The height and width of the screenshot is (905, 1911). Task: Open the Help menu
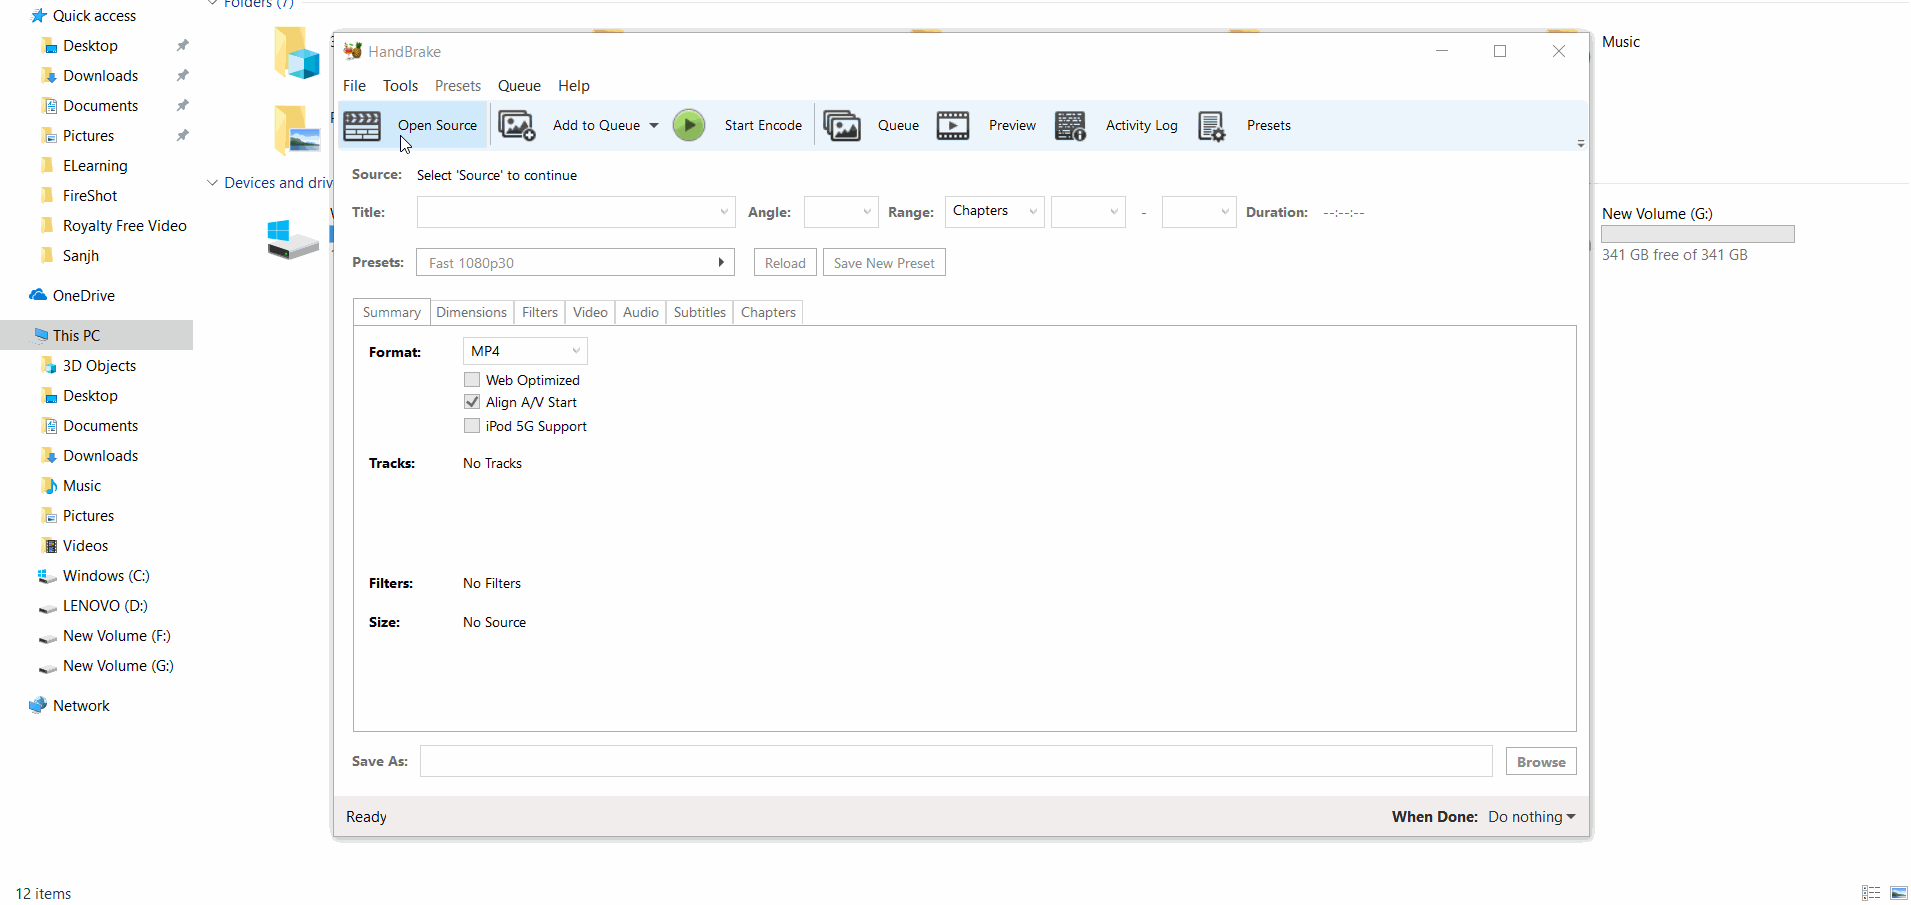pyautogui.click(x=574, y=86)
